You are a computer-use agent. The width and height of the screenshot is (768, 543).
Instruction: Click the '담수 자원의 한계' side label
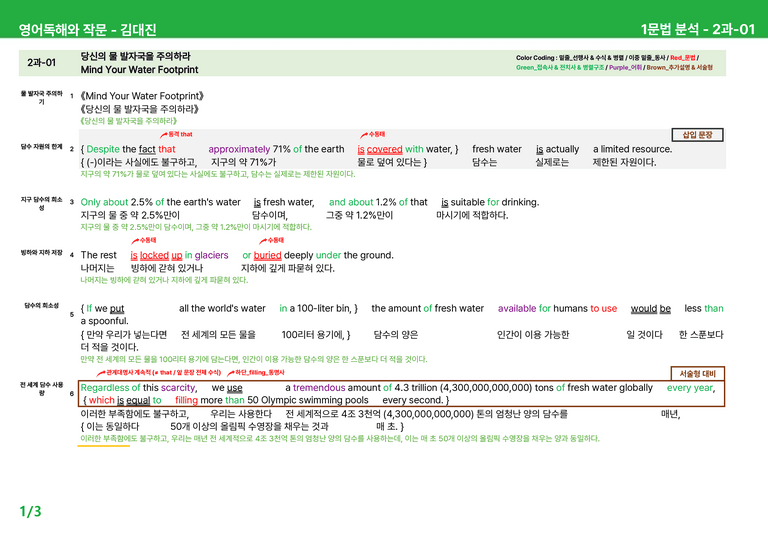(42, 146)
